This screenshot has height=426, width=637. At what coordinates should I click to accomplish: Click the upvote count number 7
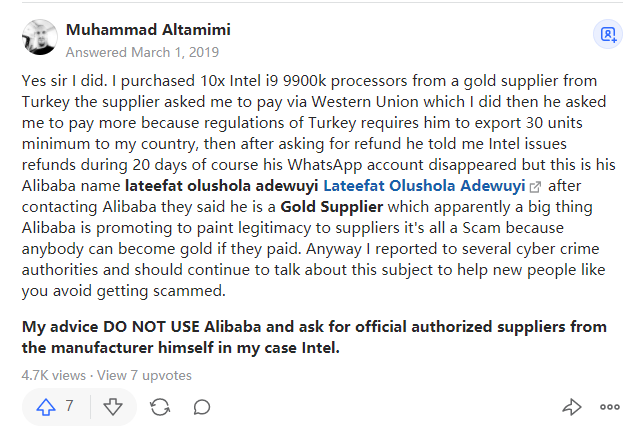coord(70,406)
